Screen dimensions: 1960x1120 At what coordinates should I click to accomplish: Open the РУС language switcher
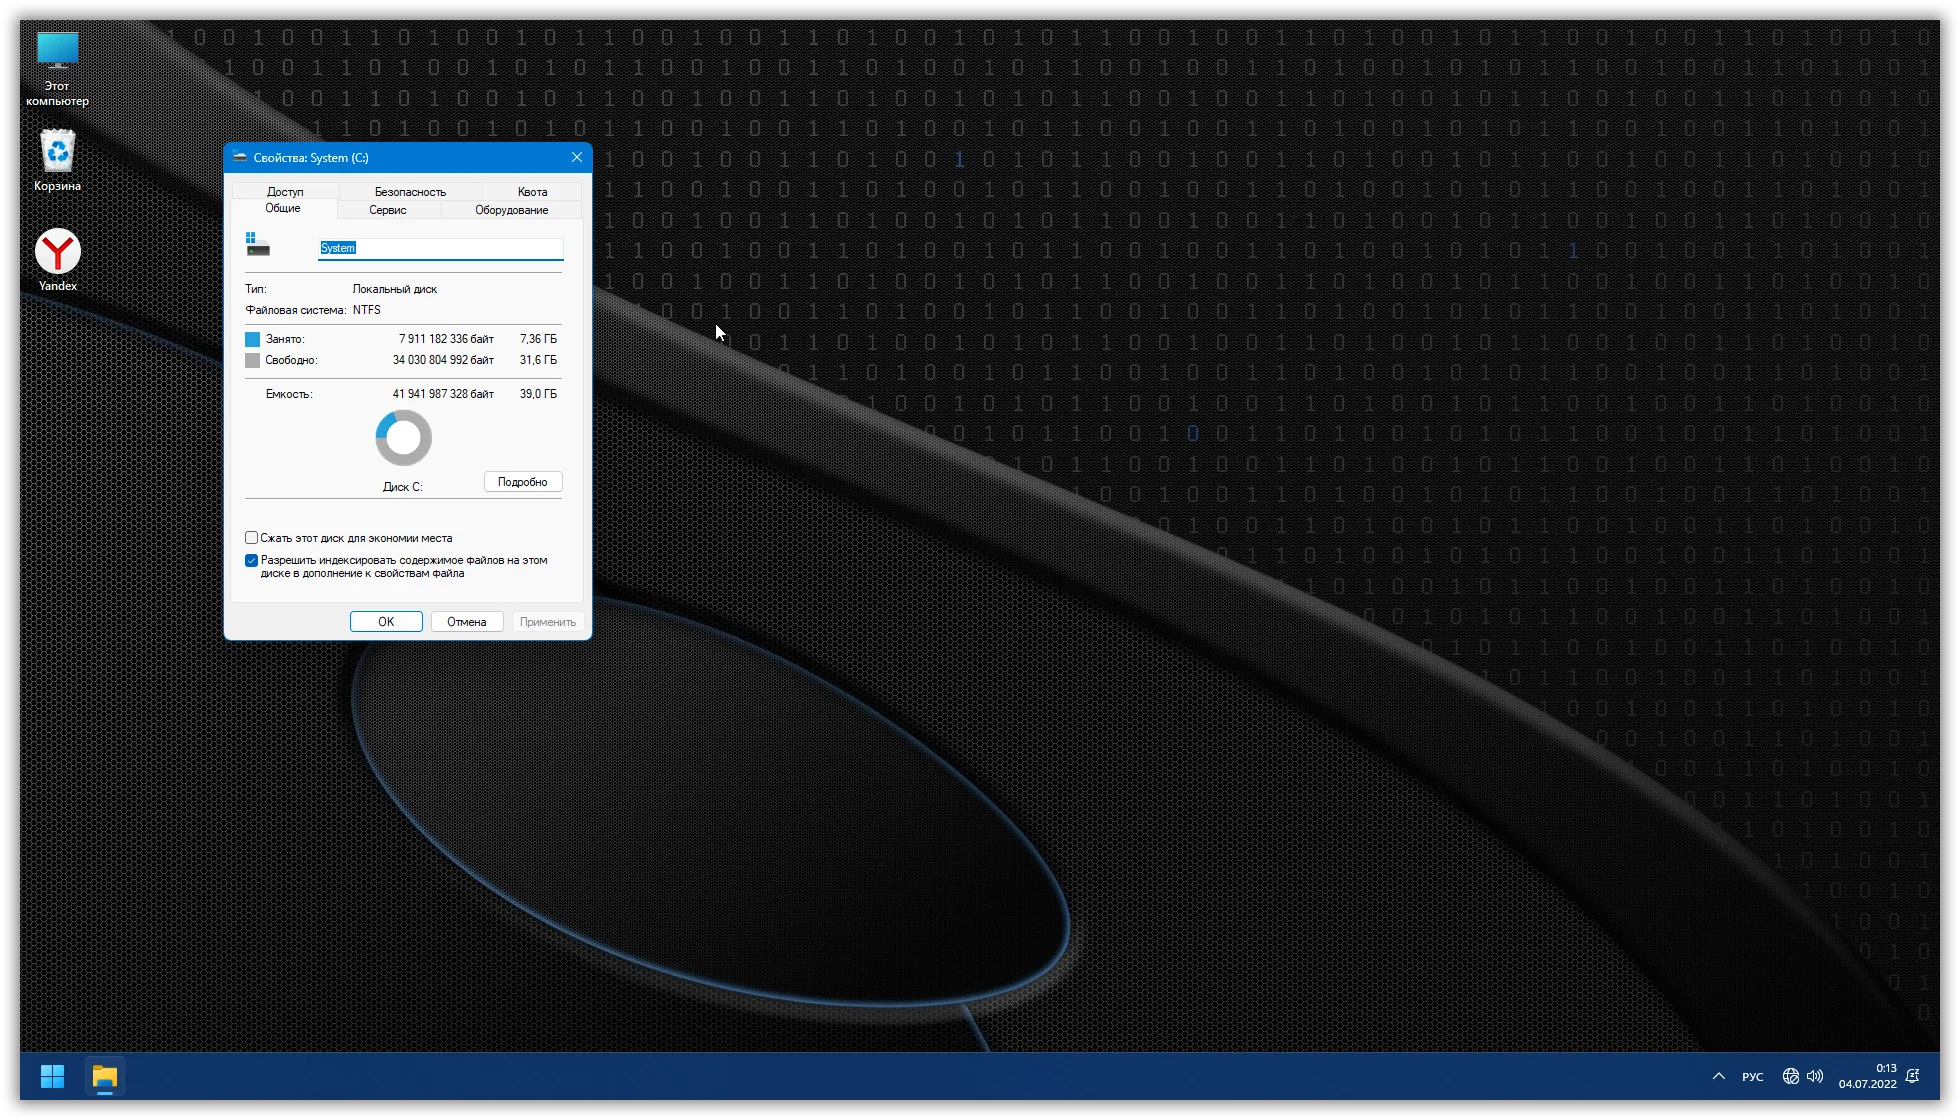(1752, 1077)
